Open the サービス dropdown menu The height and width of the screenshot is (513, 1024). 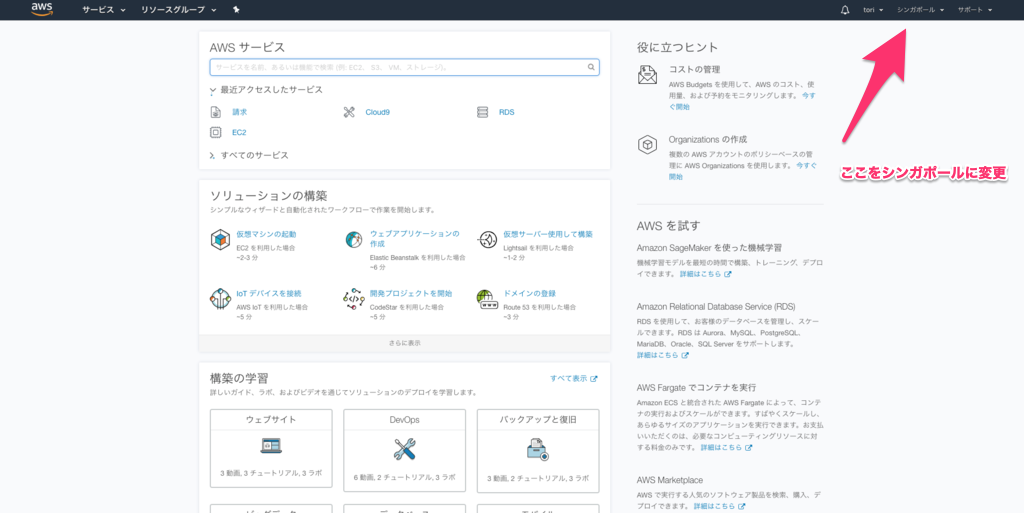[x=104, y=10]
